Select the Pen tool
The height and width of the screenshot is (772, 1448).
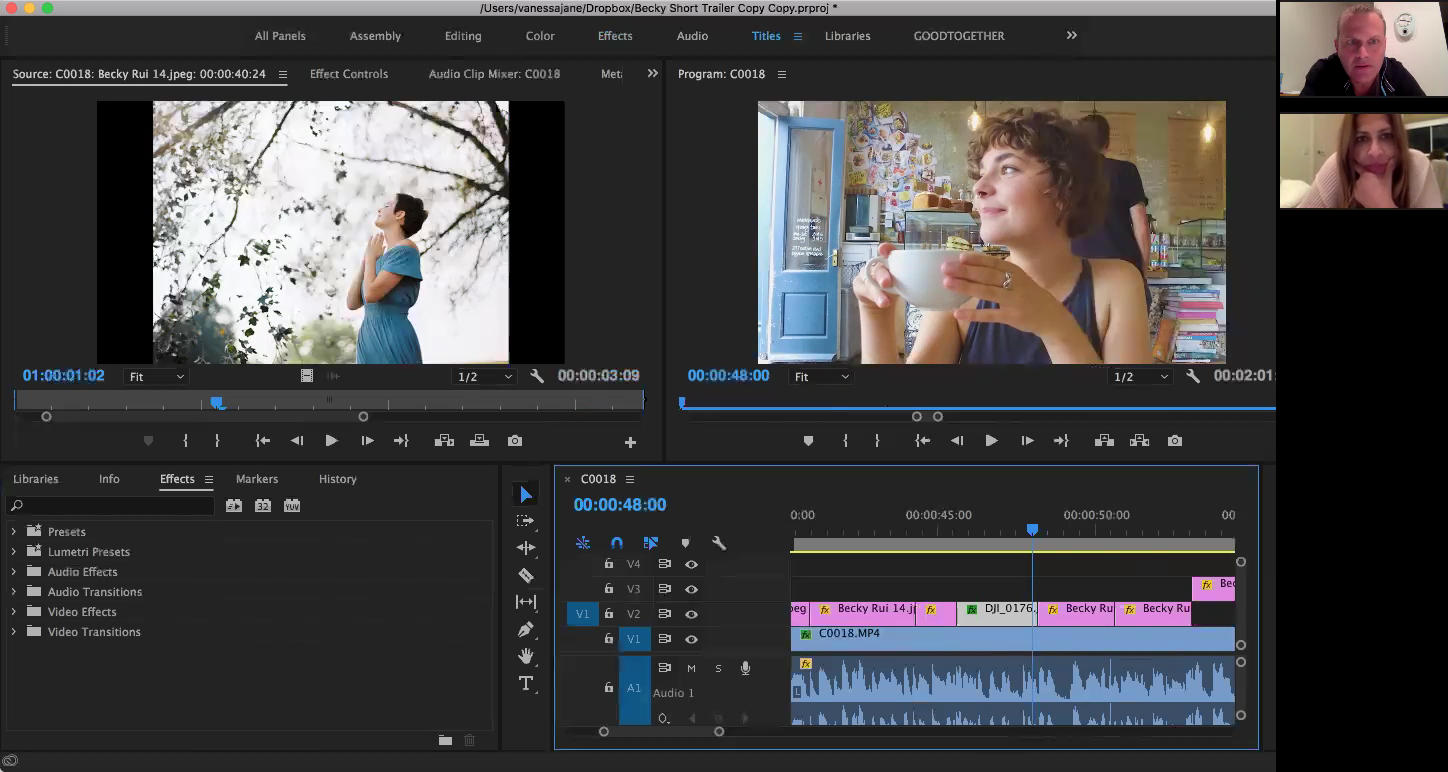click(526, 629)
